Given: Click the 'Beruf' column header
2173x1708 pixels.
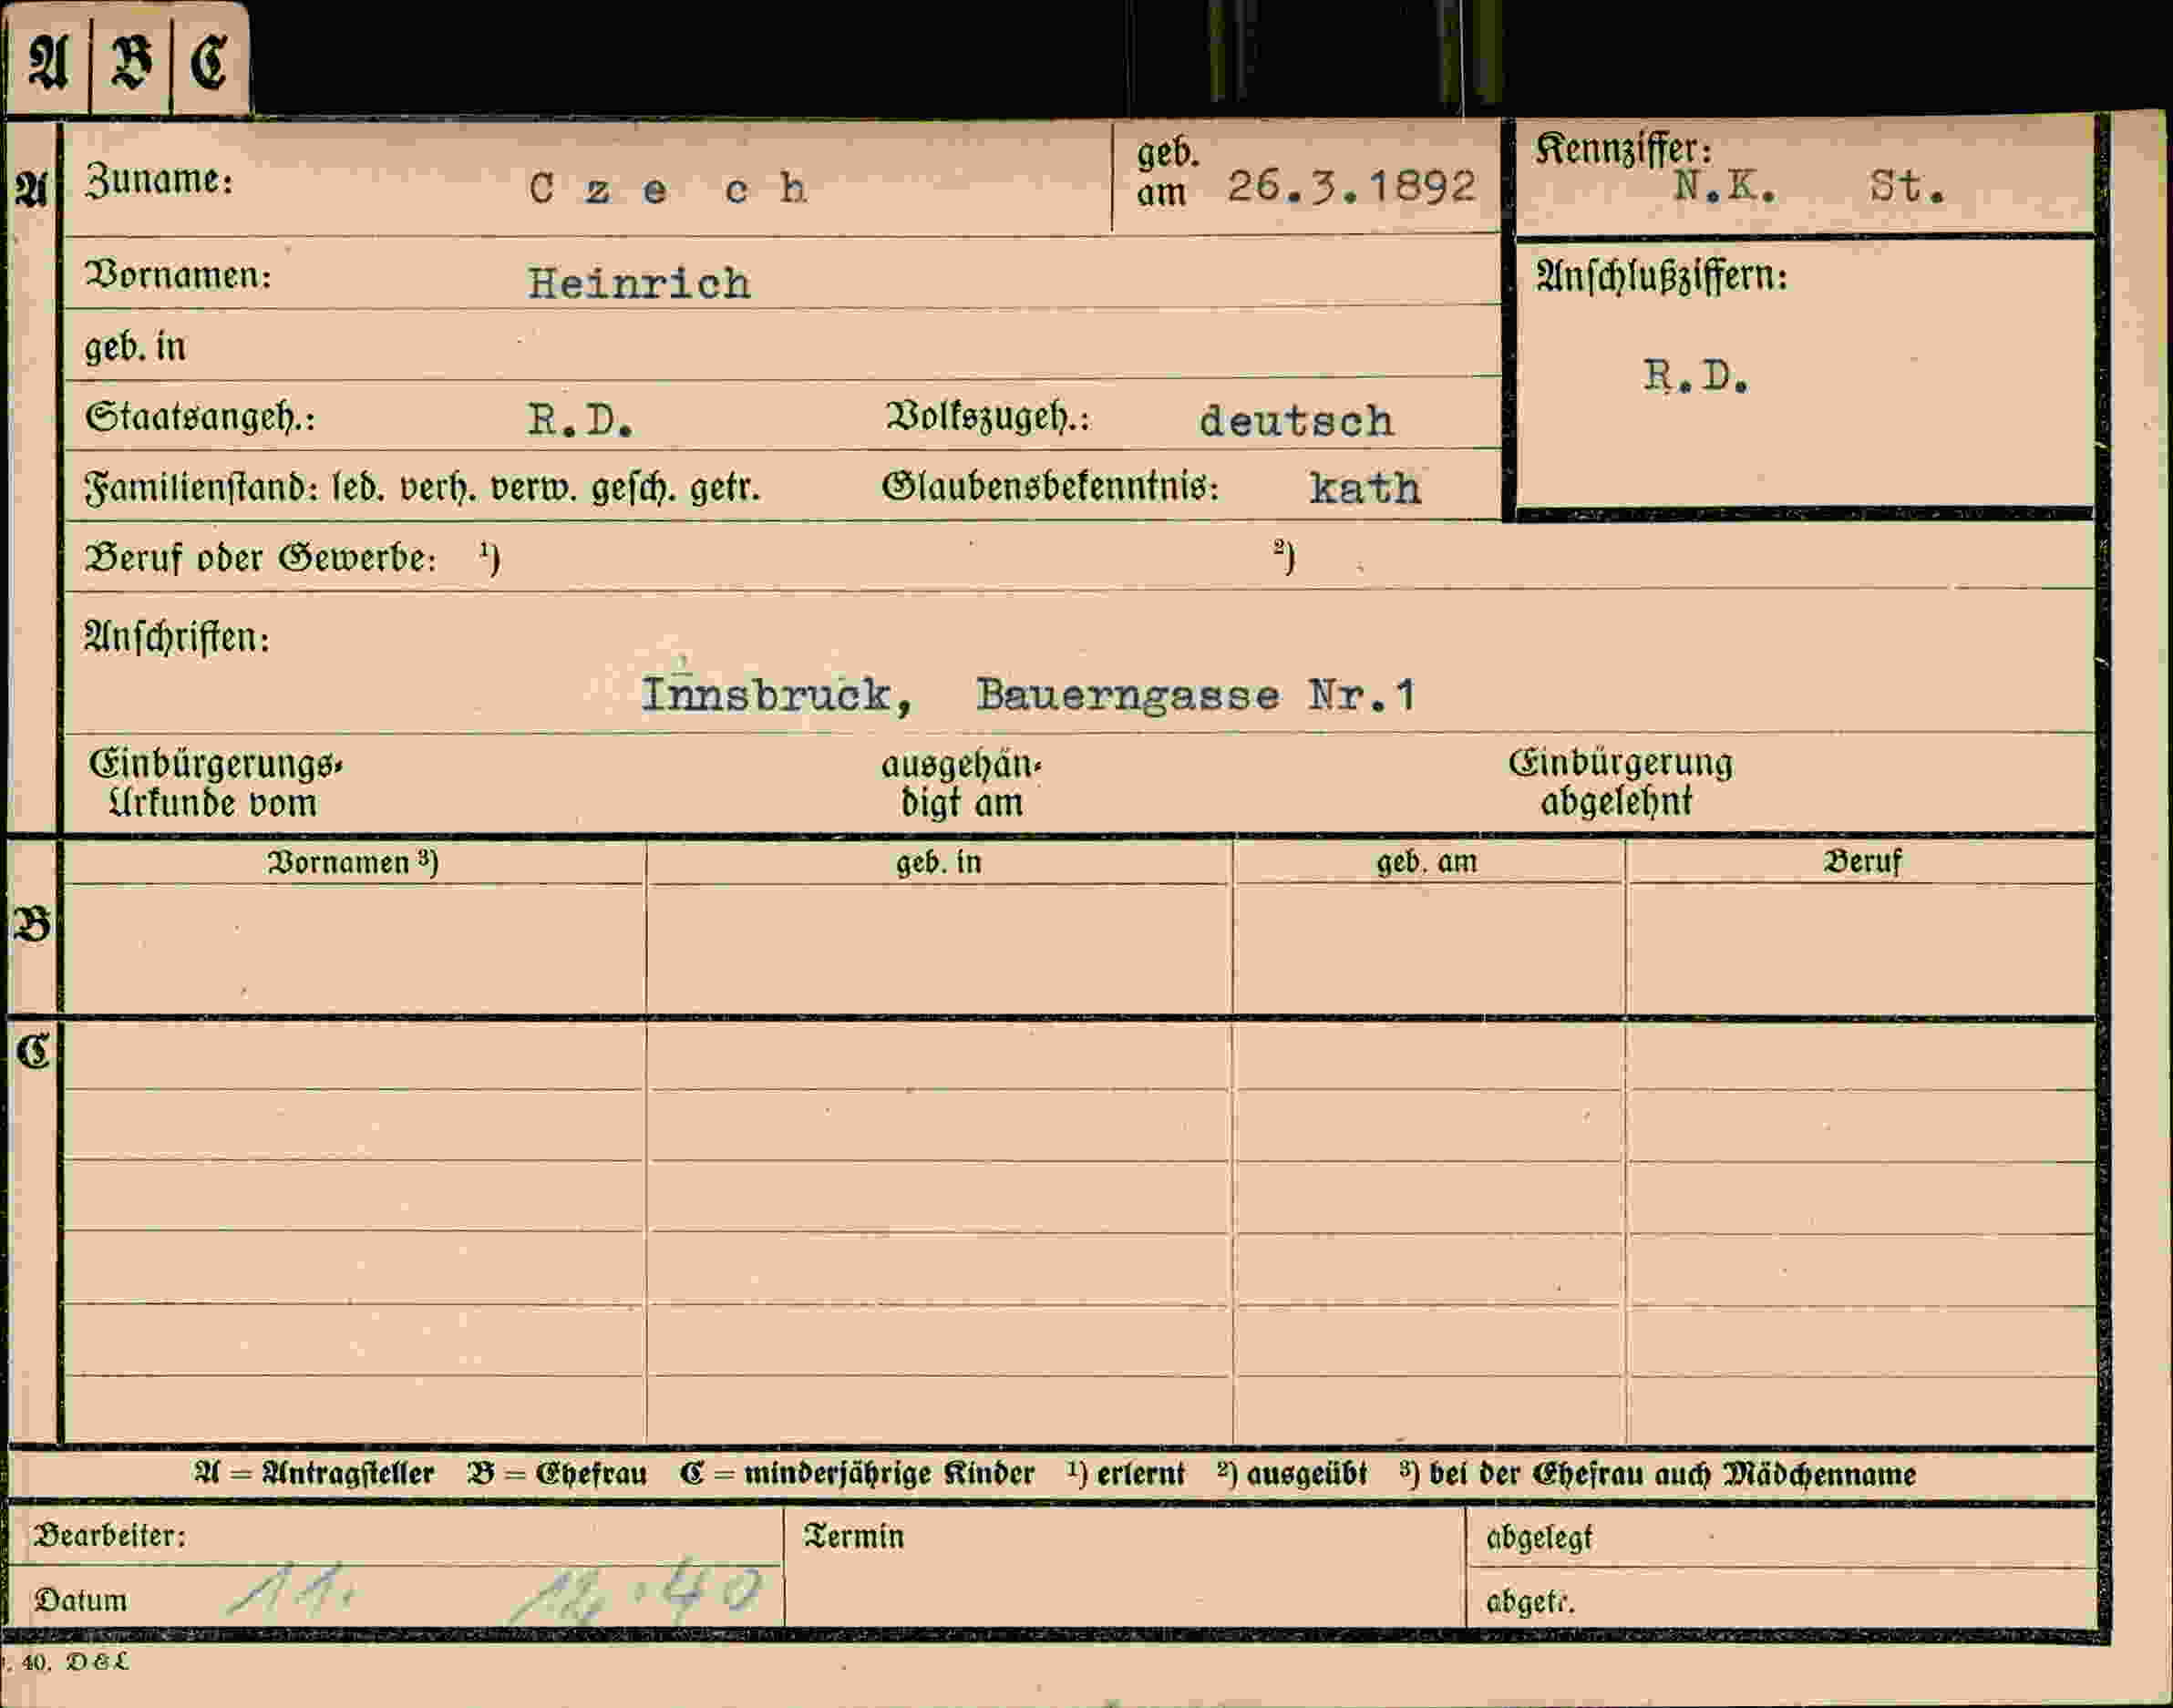Looking at the screenshot, I should point(1862,862).
